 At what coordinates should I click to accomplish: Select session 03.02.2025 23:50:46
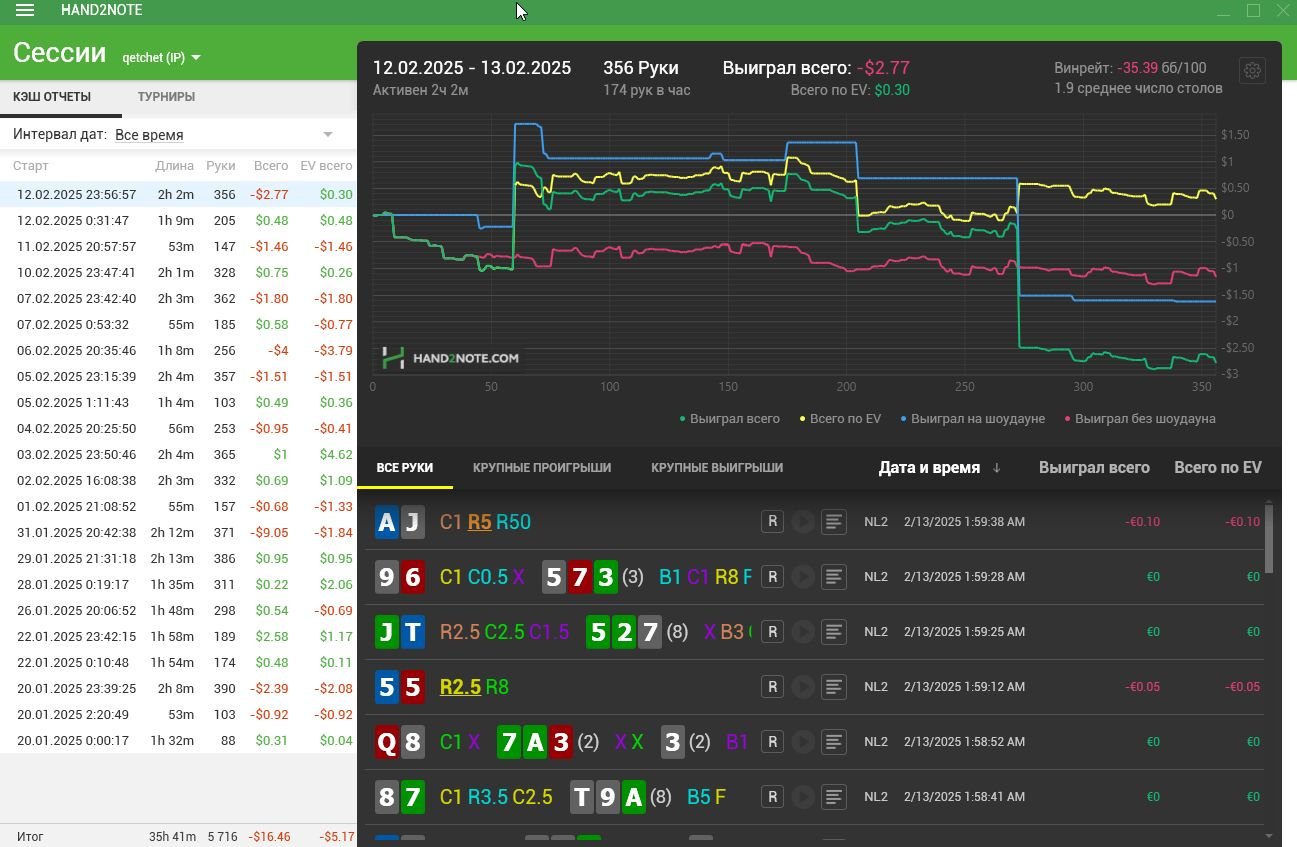pyautogui.click(x=178, y=454)
